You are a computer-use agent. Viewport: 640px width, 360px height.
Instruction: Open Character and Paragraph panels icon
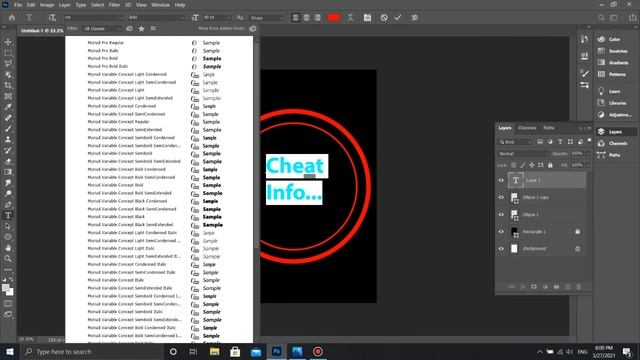pos(367,18)
